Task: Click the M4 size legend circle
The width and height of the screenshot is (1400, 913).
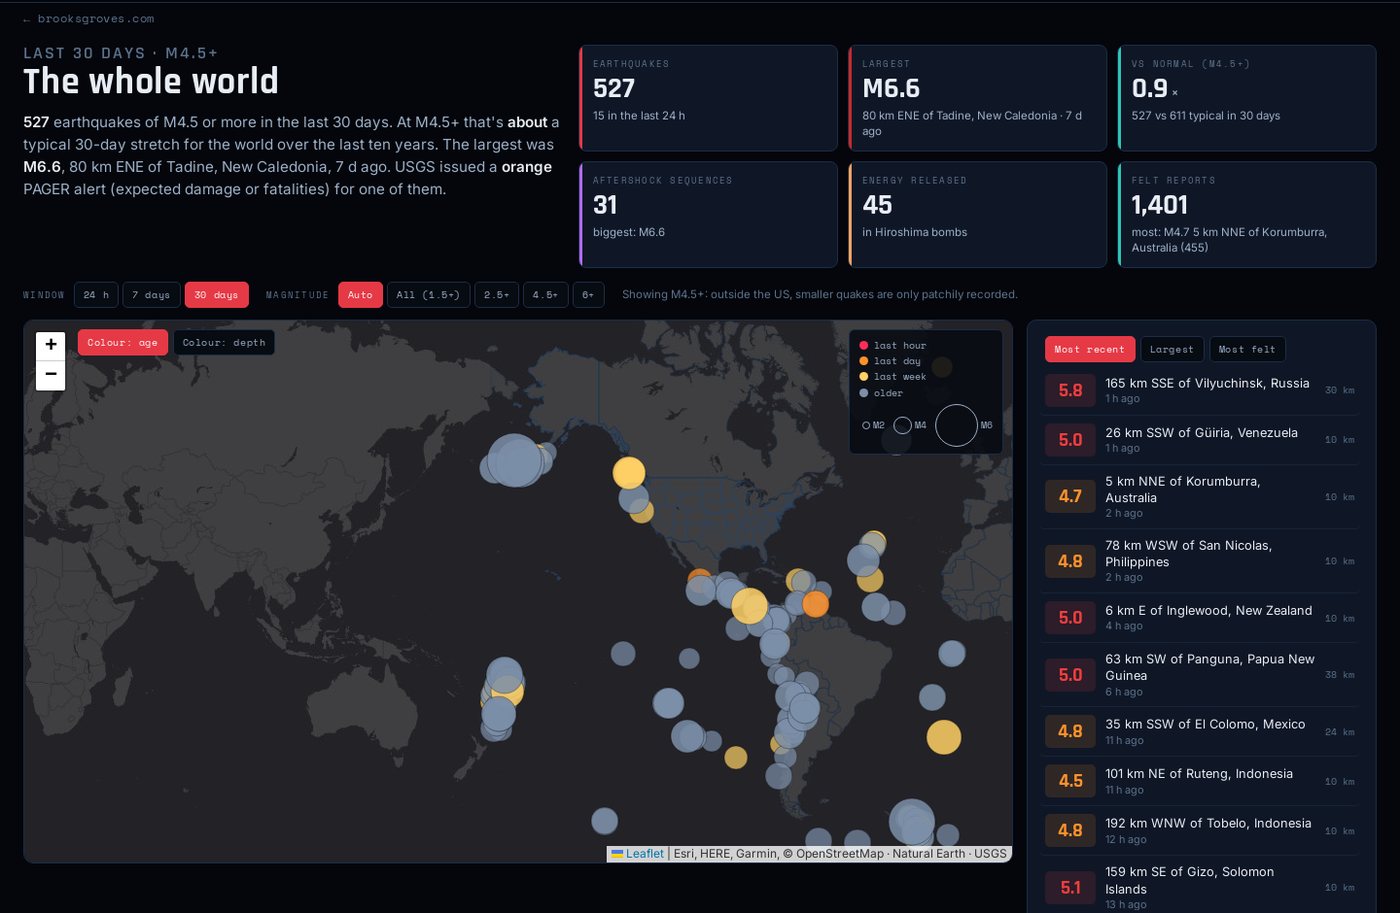Action: [x=902, y=425]
